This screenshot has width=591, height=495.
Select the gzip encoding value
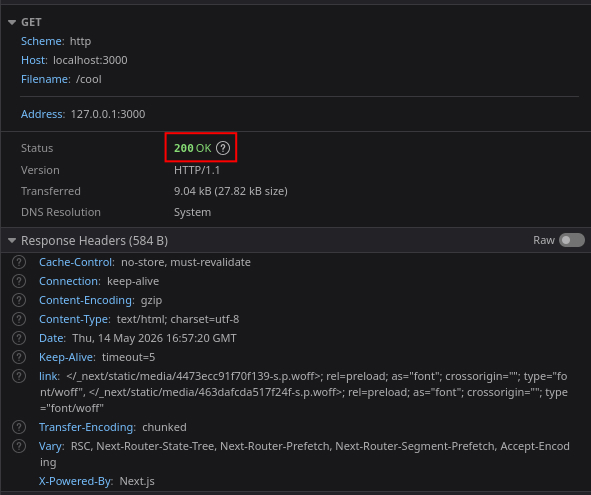(x=152, y=300)
